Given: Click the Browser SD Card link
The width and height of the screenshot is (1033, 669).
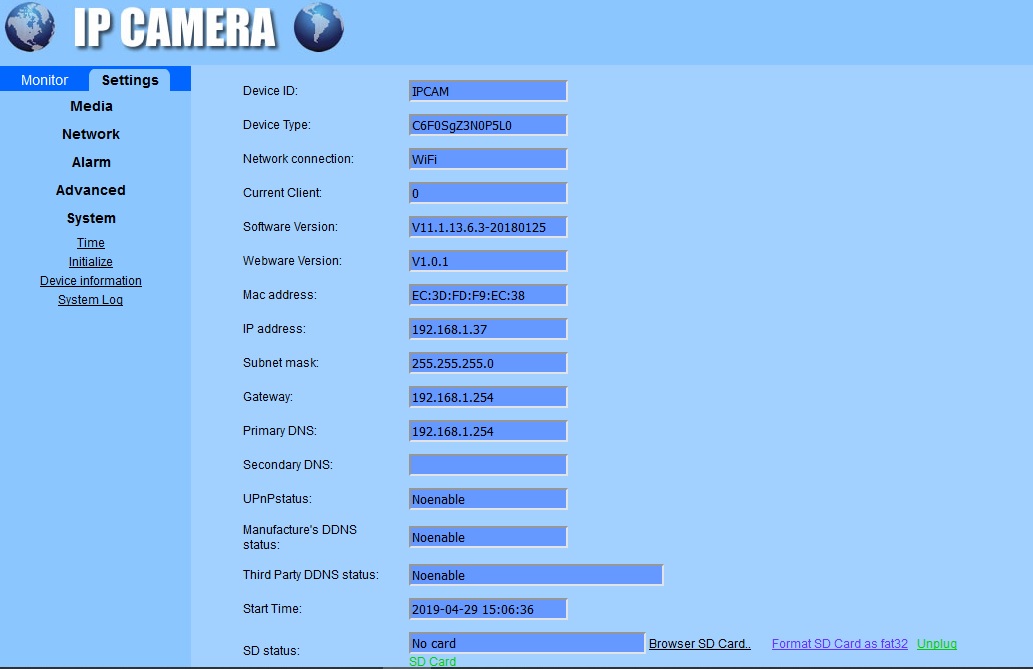Looking at the screenshot, I should click(x=700, y=644).
